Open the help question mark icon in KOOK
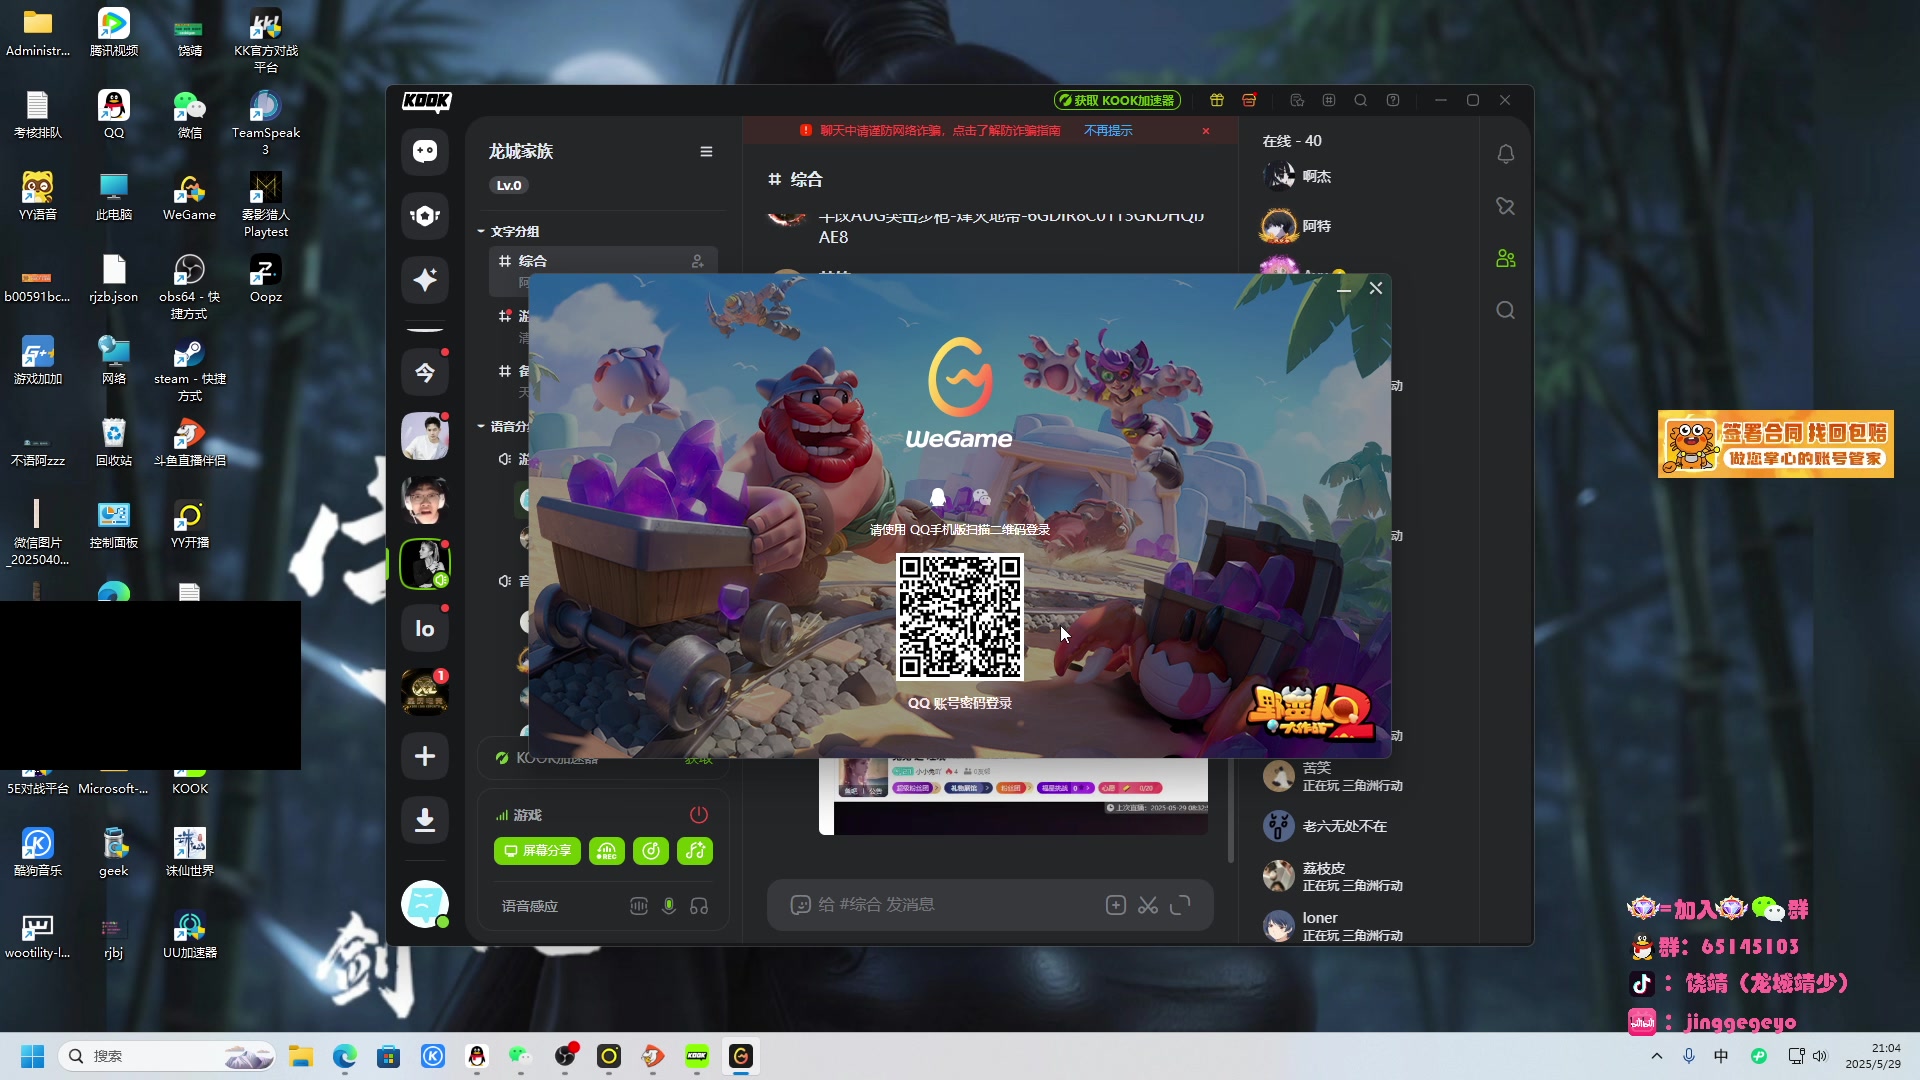The image size is (1920, 1080). [x=1393, y=100]
